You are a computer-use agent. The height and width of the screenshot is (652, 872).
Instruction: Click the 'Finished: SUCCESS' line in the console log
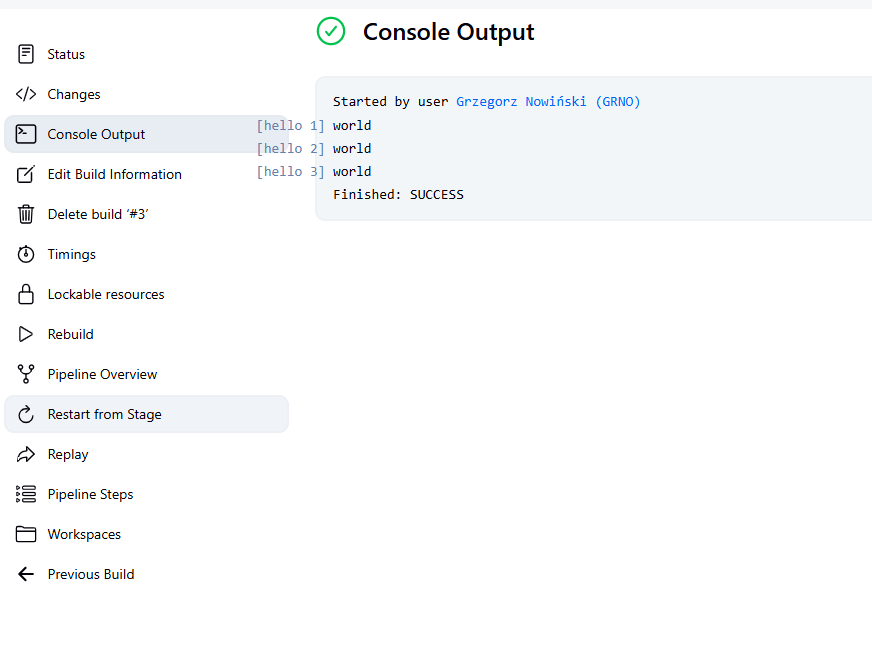(398, 194)
